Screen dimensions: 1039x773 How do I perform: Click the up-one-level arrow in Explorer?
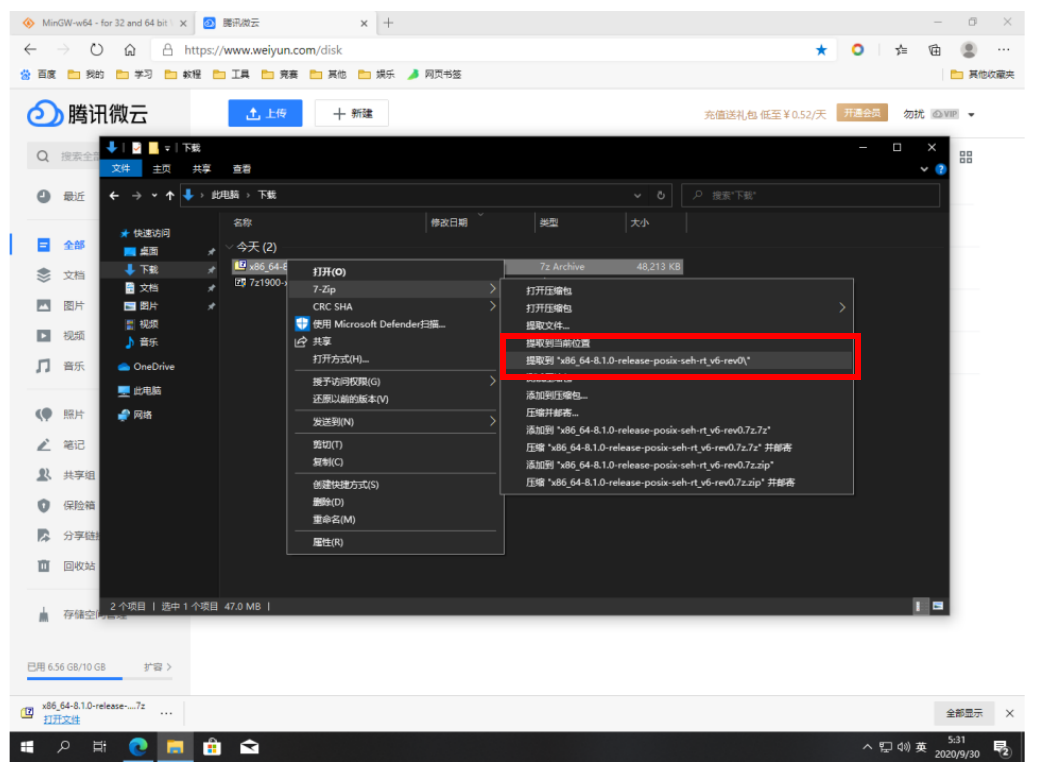coord(170,196)
